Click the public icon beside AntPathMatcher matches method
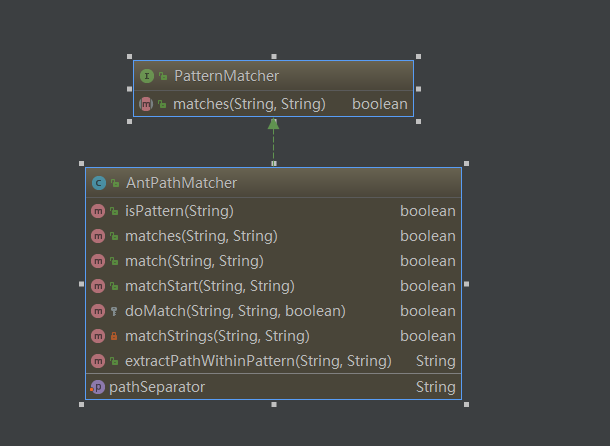The height and width of the screenshot is (446, 610). [114, 236]
